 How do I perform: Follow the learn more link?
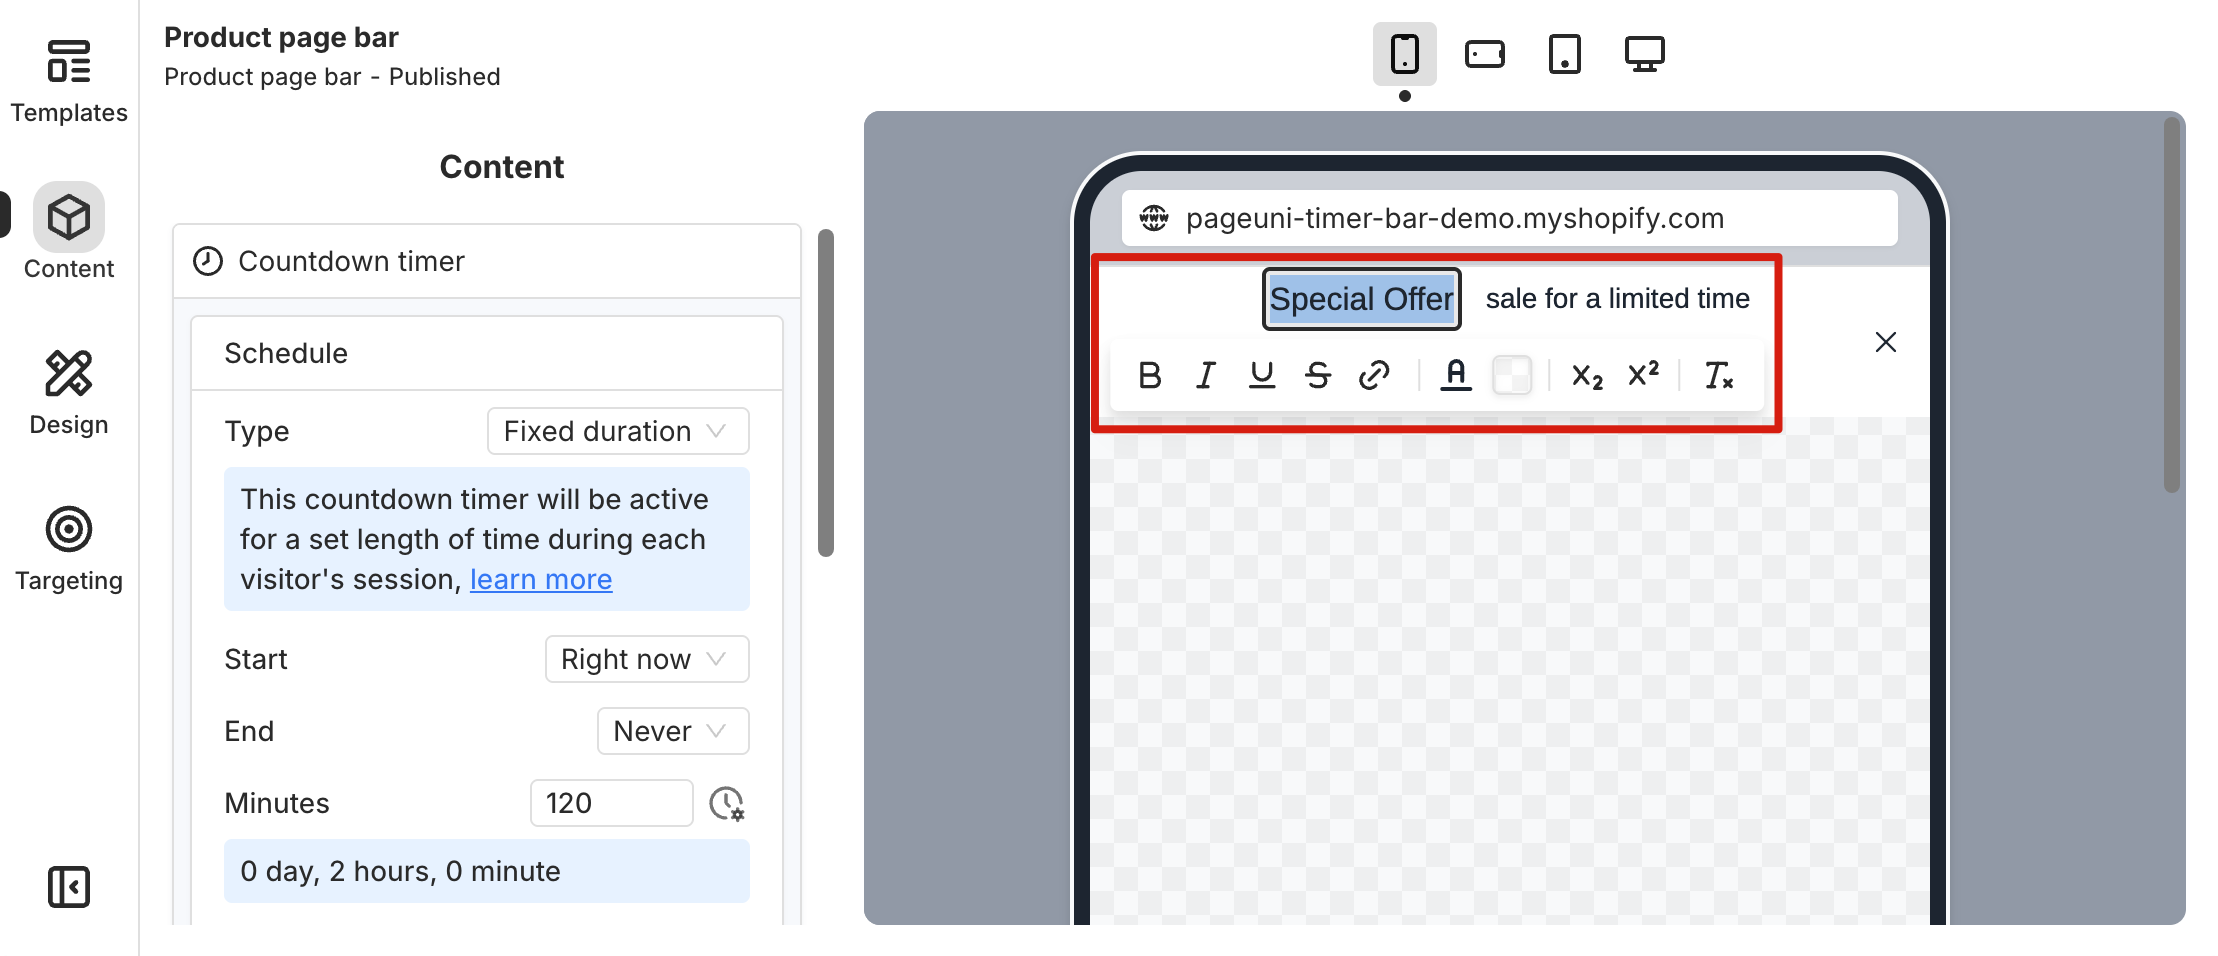coord(541,579)
